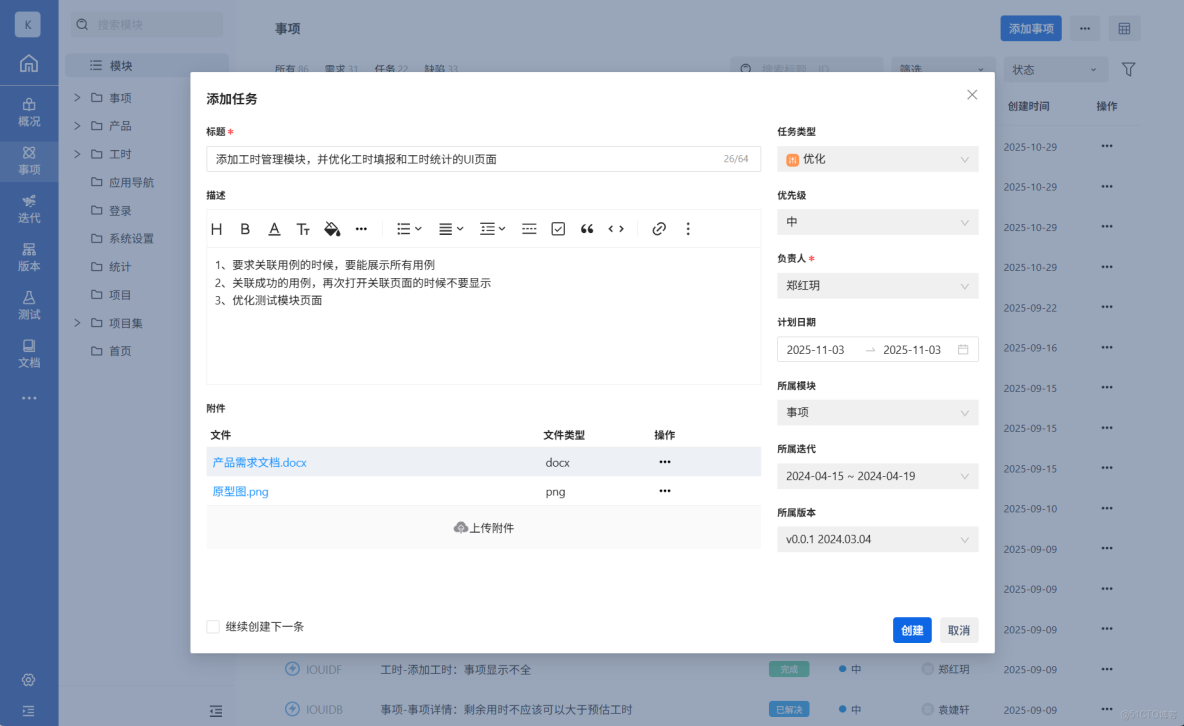1184x726 pixels.
Task: Open the 任务类型 dropdown showing 优化
Action: point(877,158)
